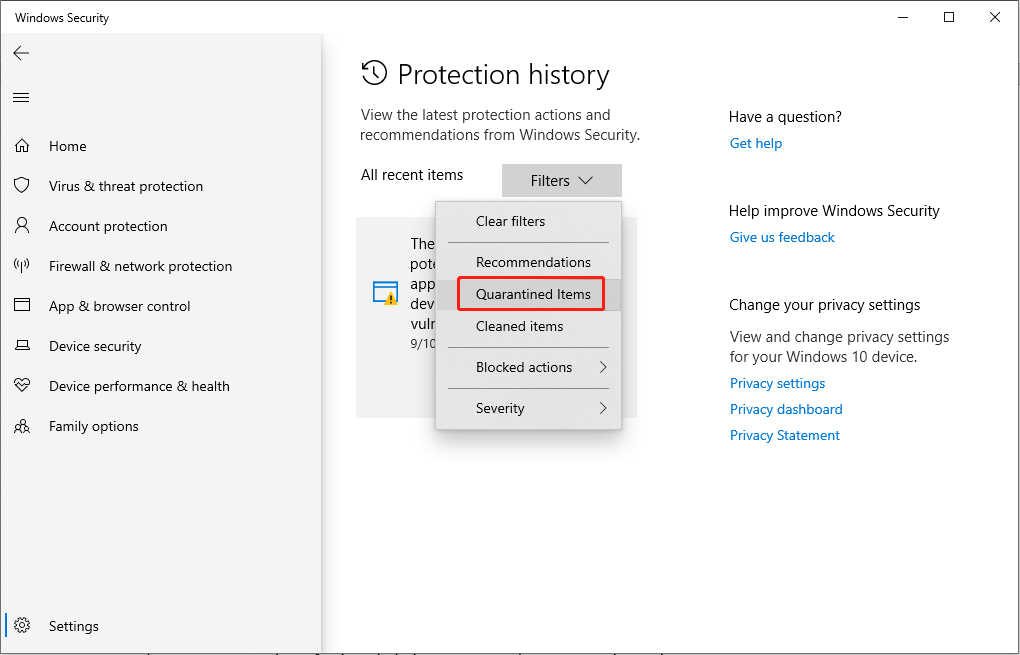The image size is (1020, 655).
Task: Open the Privacy dashboard link
Action: point(786,409)
